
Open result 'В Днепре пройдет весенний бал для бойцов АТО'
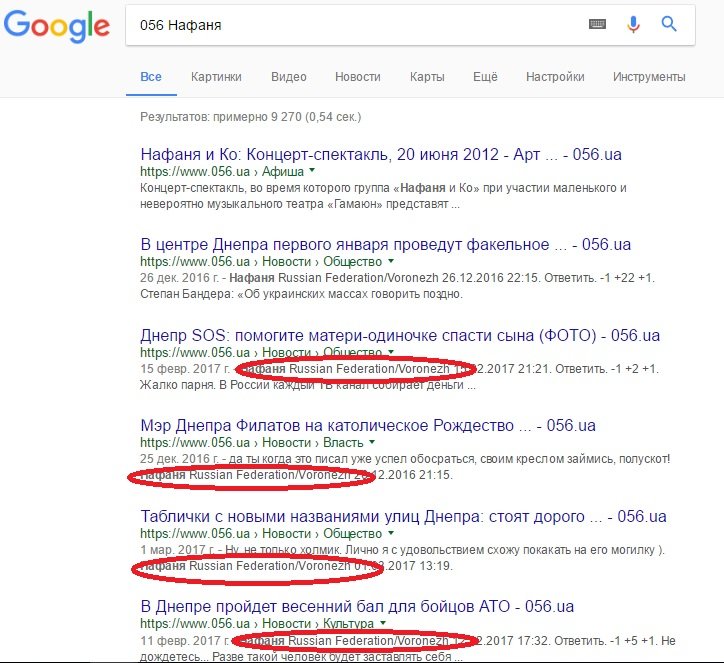(357, 606)
